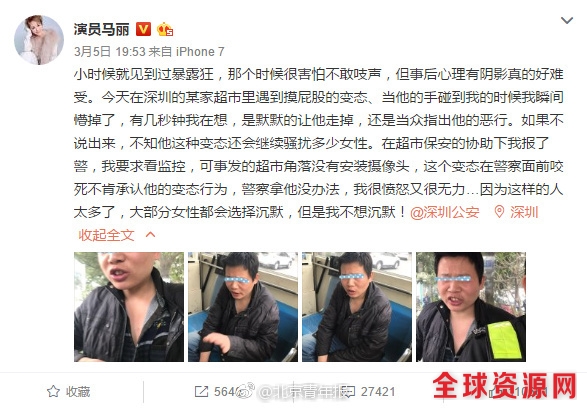
Task: Open the fourth photo with yellow vest
Action: 471,307
